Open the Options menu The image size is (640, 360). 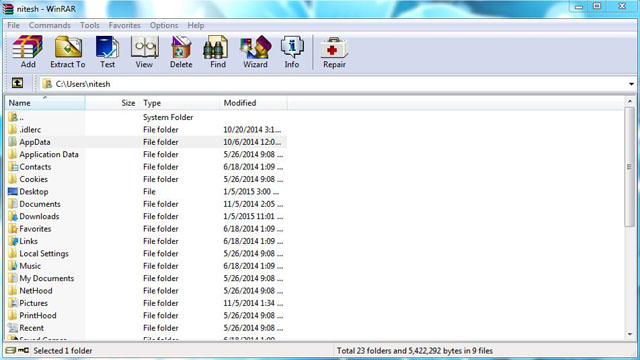pyautogui.click(x=164, y=25)
